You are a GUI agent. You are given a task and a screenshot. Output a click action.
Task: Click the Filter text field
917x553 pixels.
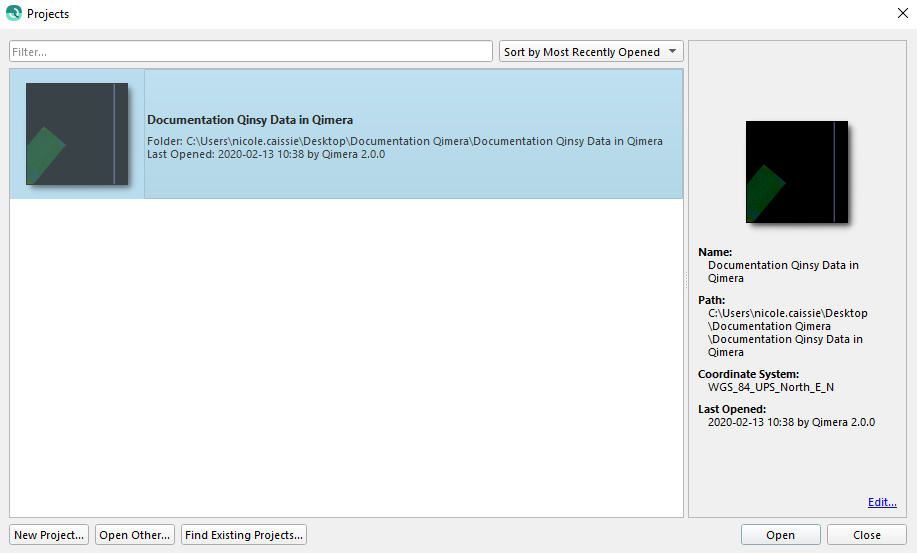(x=251, y=51)
